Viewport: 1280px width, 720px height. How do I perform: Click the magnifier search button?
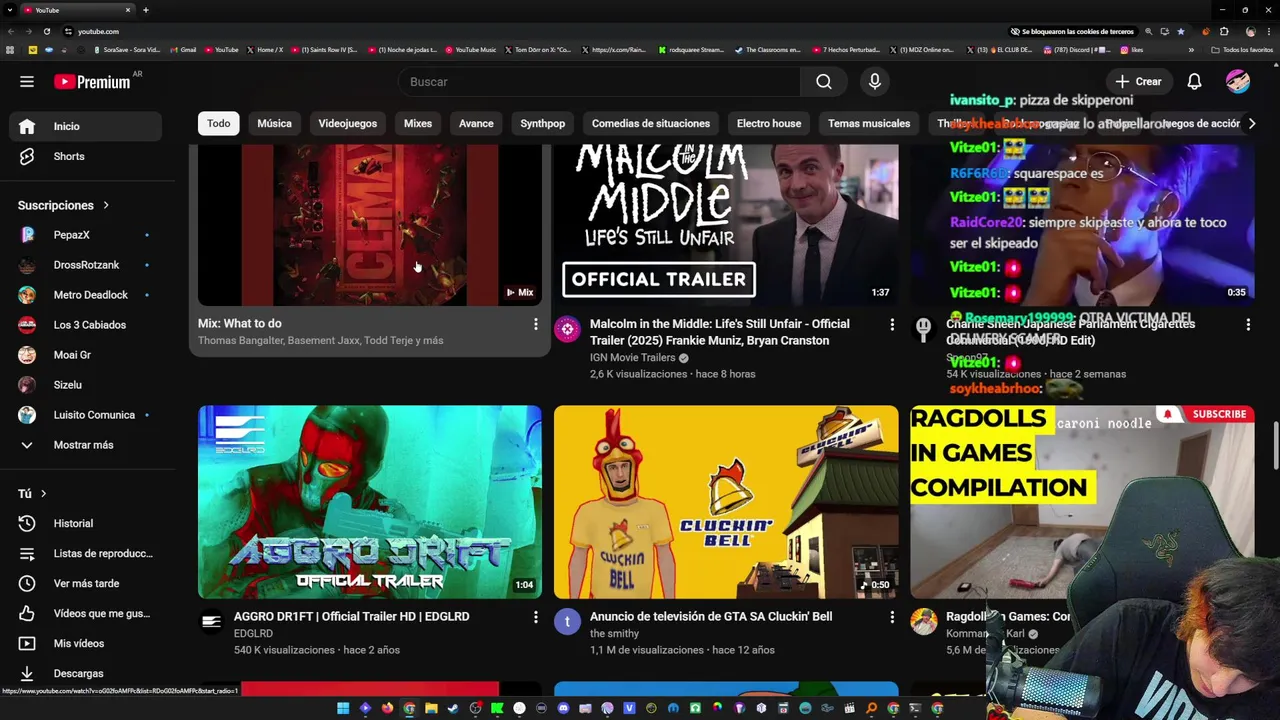pyautogui.click(x=824, y=82)
